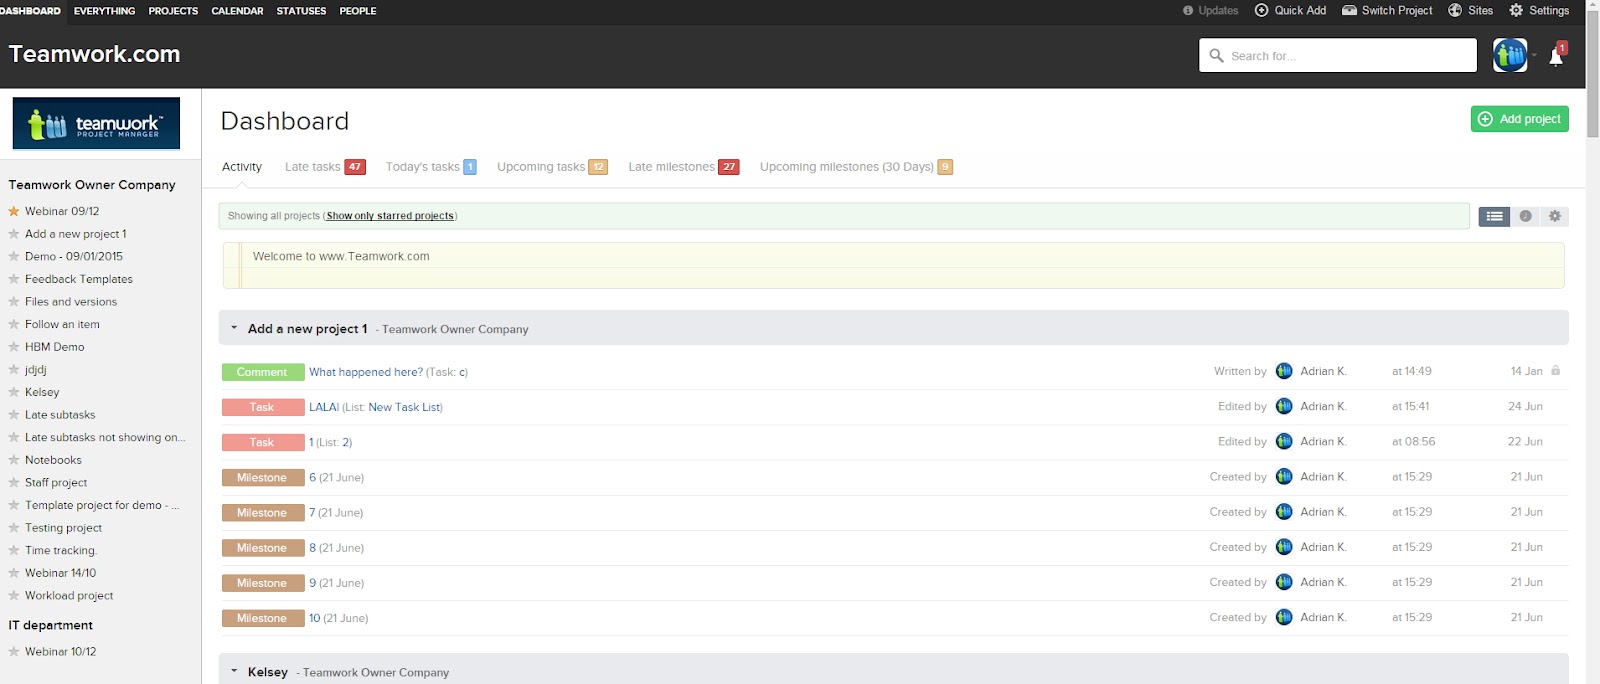Open Upcoming milestones (30 Days) tab
This screenshot has height=684, width=1600.
pyautogui.click(x=856, y=167)
